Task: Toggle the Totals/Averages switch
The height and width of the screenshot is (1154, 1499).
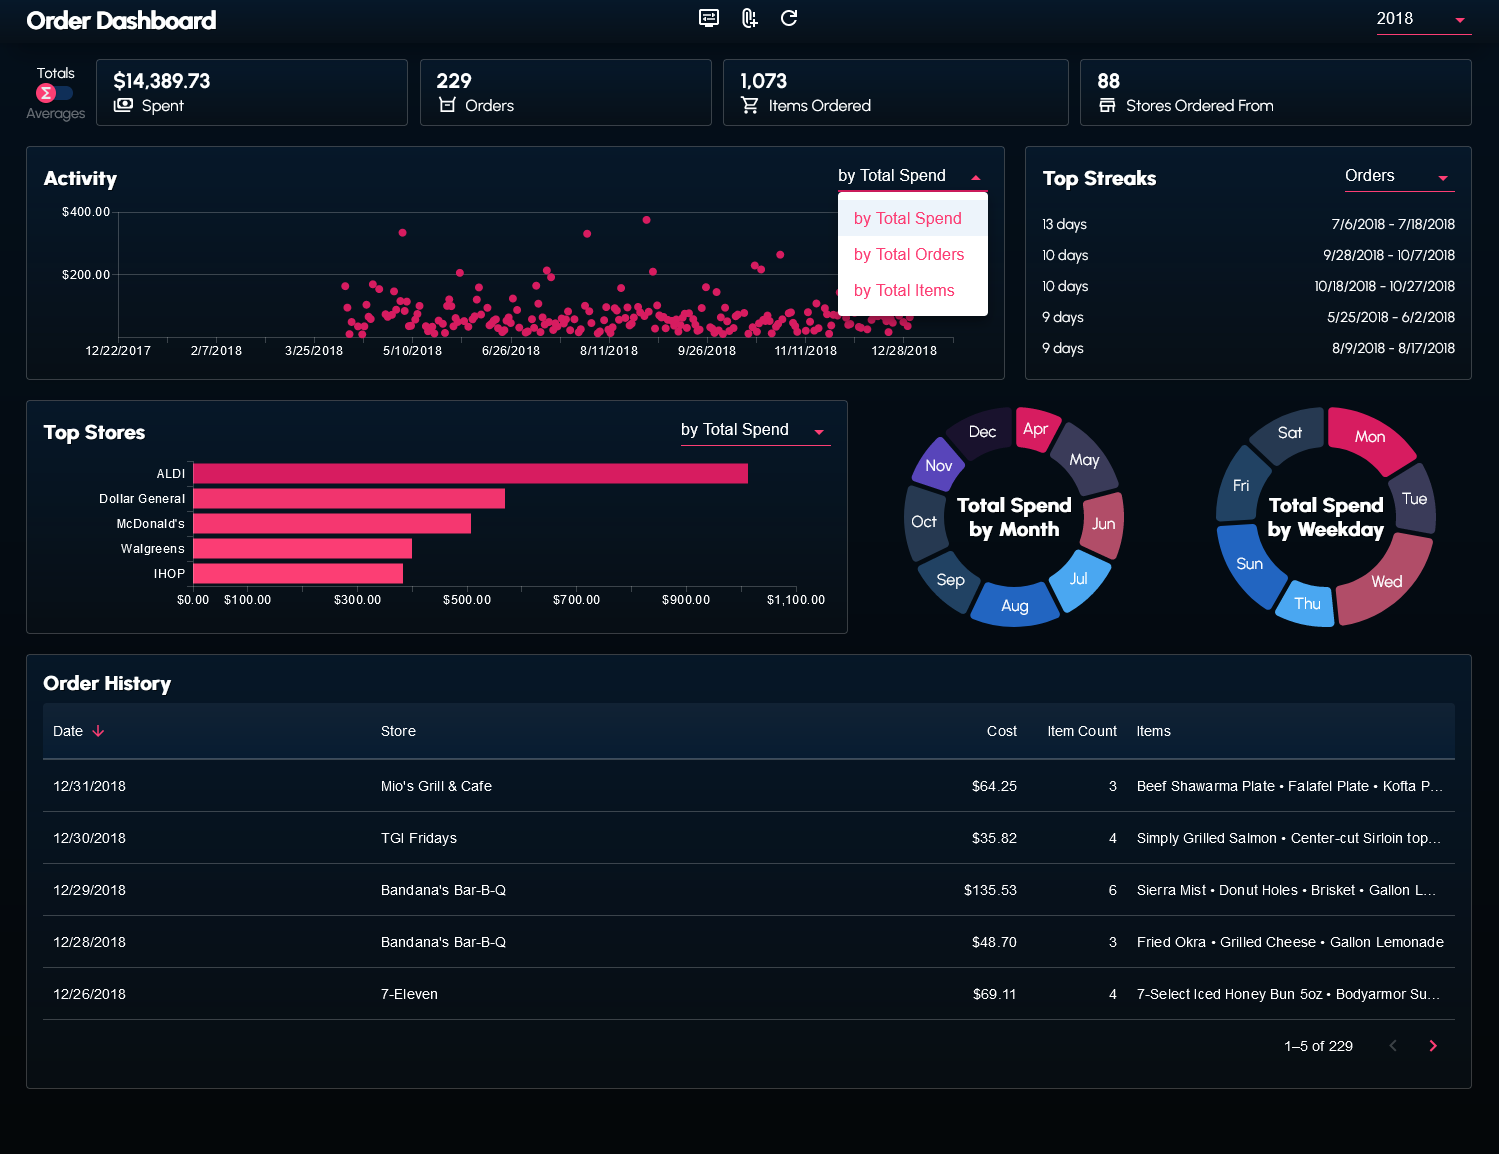Action: (55, 93)
